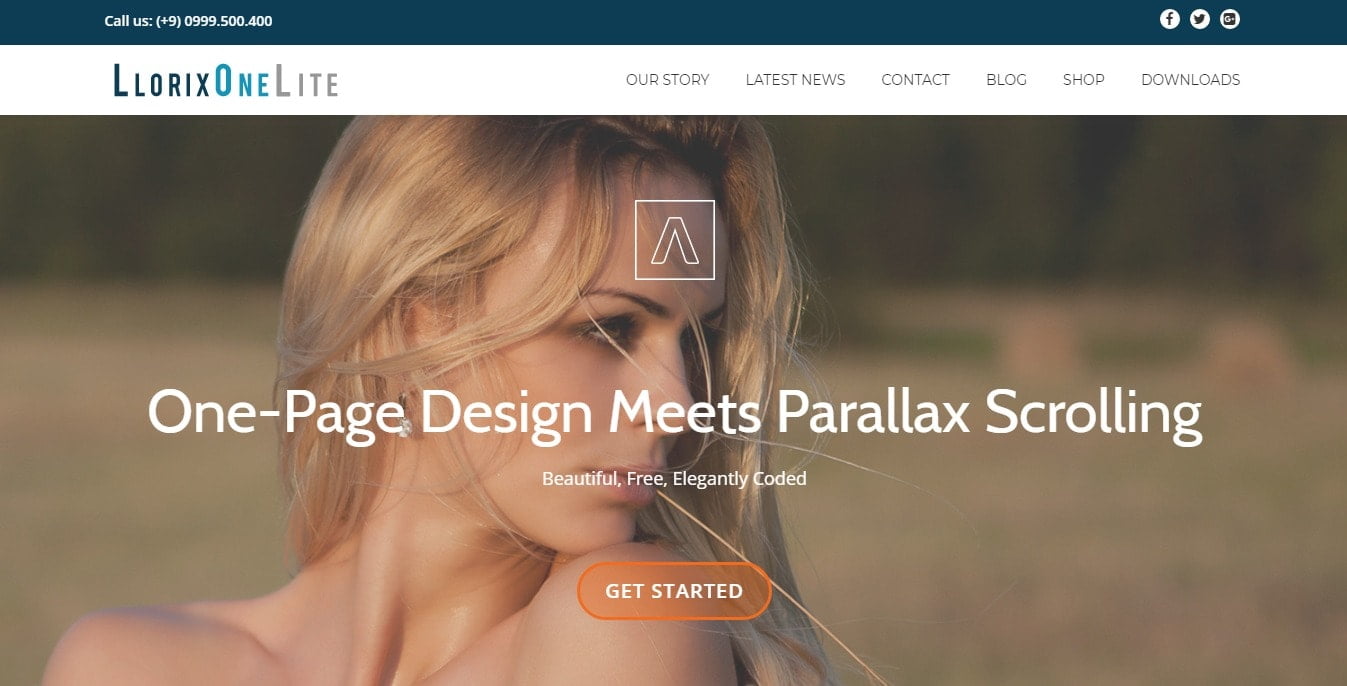Click the LlorixOneLite site logo
This screenshot has height=686, width=1347.
pos(226,81)
